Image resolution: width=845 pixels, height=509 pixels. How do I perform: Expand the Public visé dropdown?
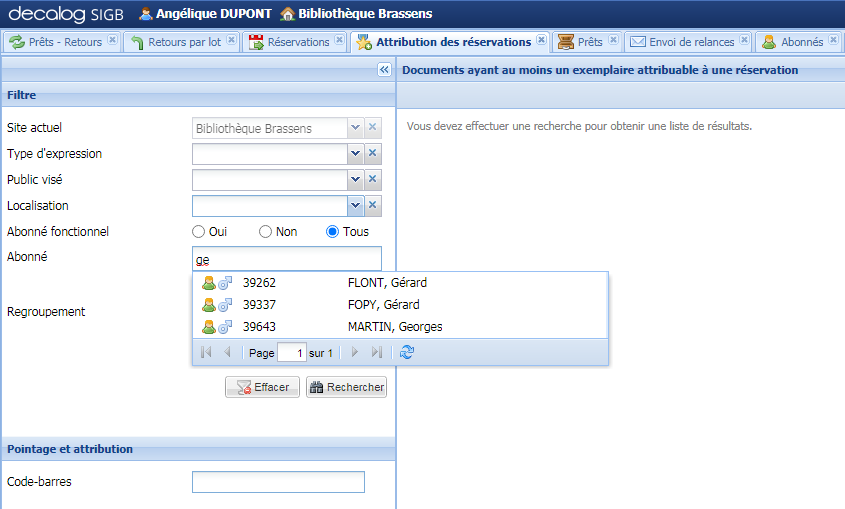pos(354,180)
